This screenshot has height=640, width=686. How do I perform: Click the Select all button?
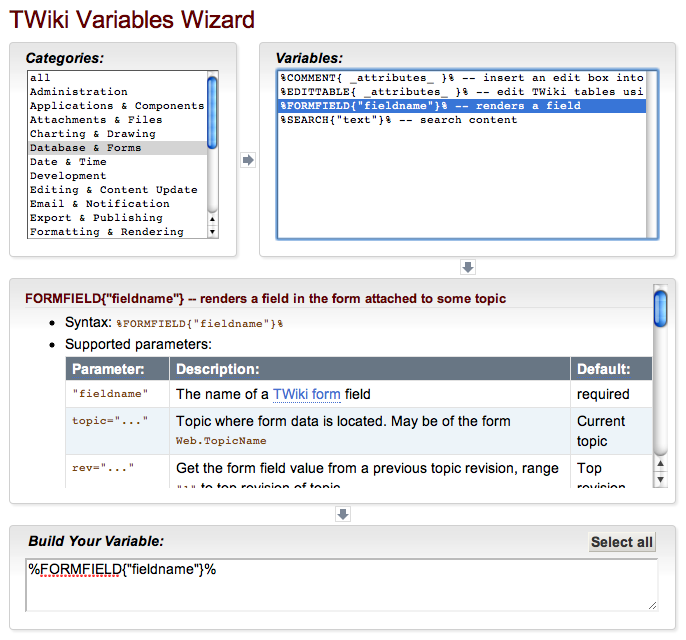point(622,542)
